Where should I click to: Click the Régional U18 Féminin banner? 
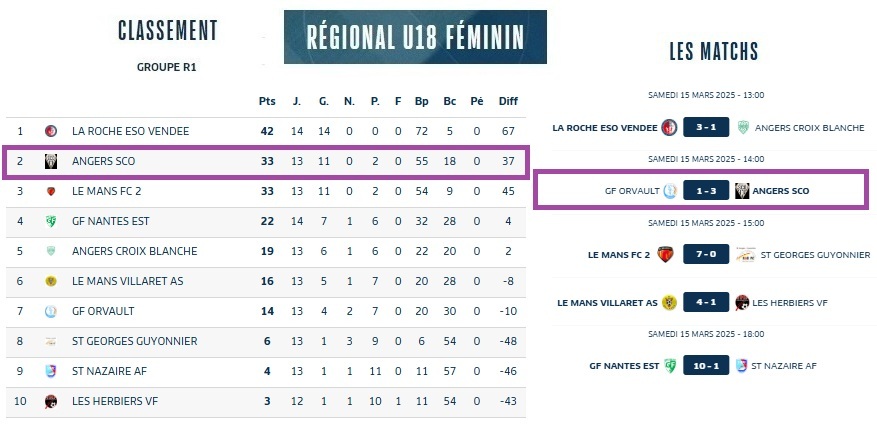415,37
